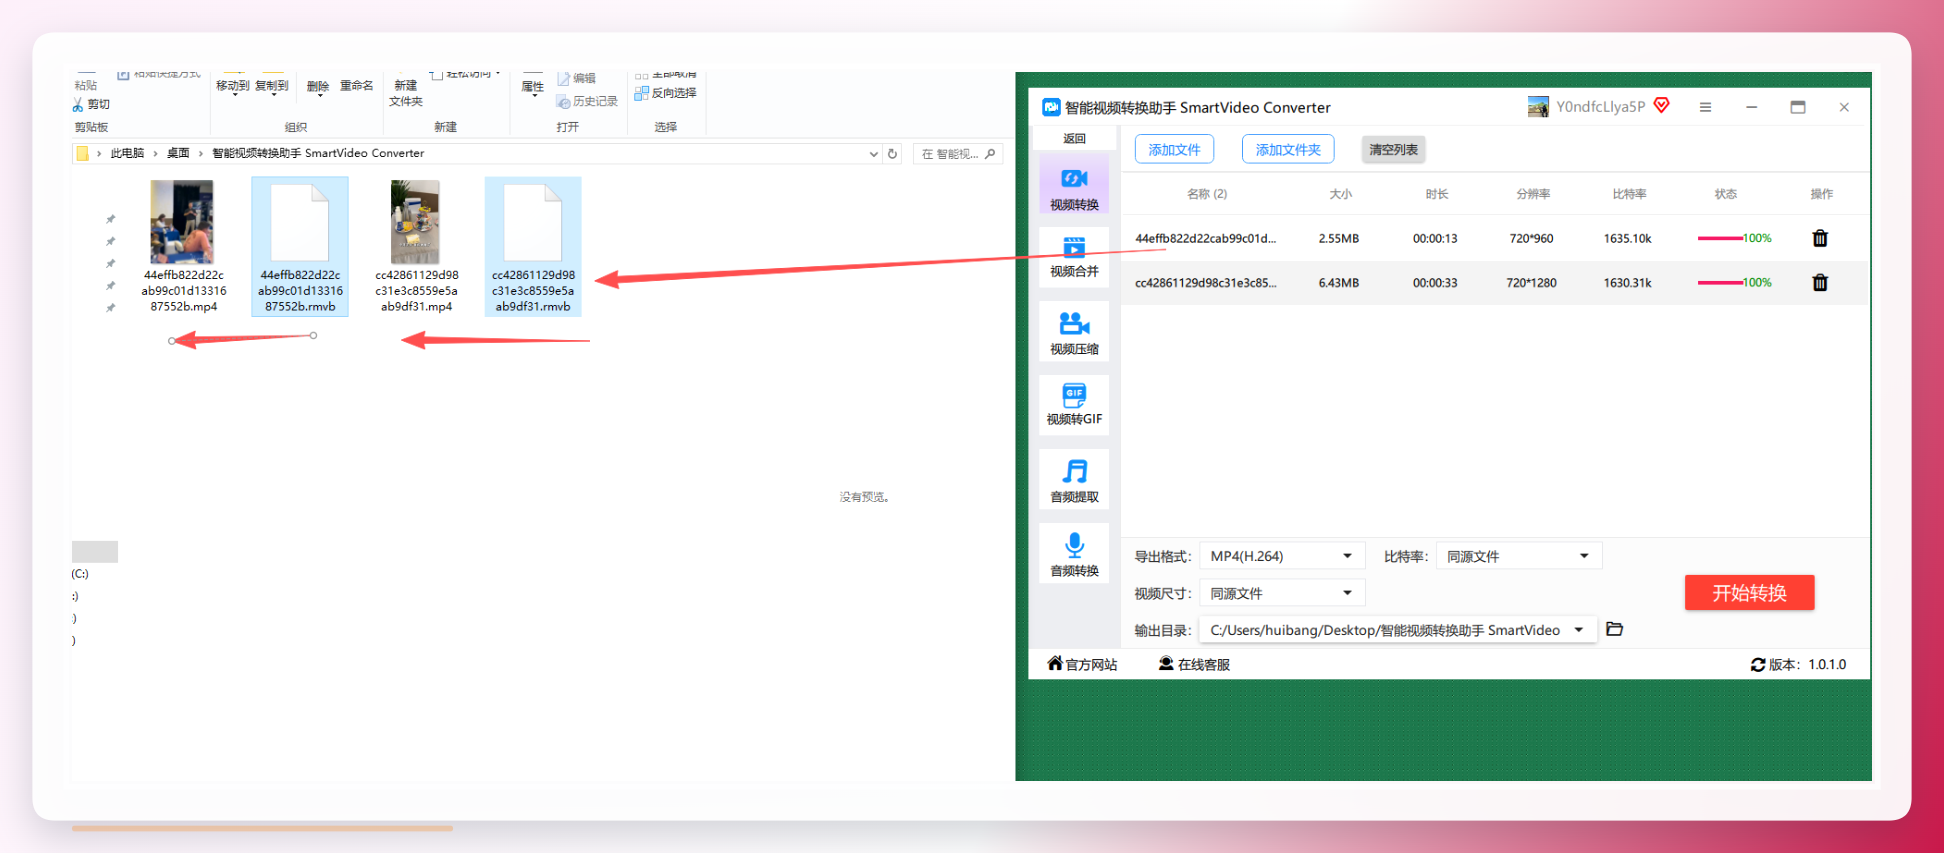Viewport: 1944px width, 853px height.
Task: Refresh the Explorer address bar
Action: (x=892, y=153)
